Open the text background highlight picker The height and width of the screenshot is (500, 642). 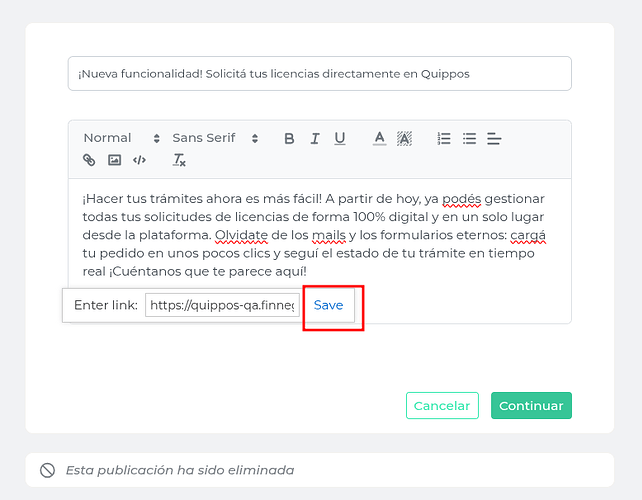click(404, 138)
